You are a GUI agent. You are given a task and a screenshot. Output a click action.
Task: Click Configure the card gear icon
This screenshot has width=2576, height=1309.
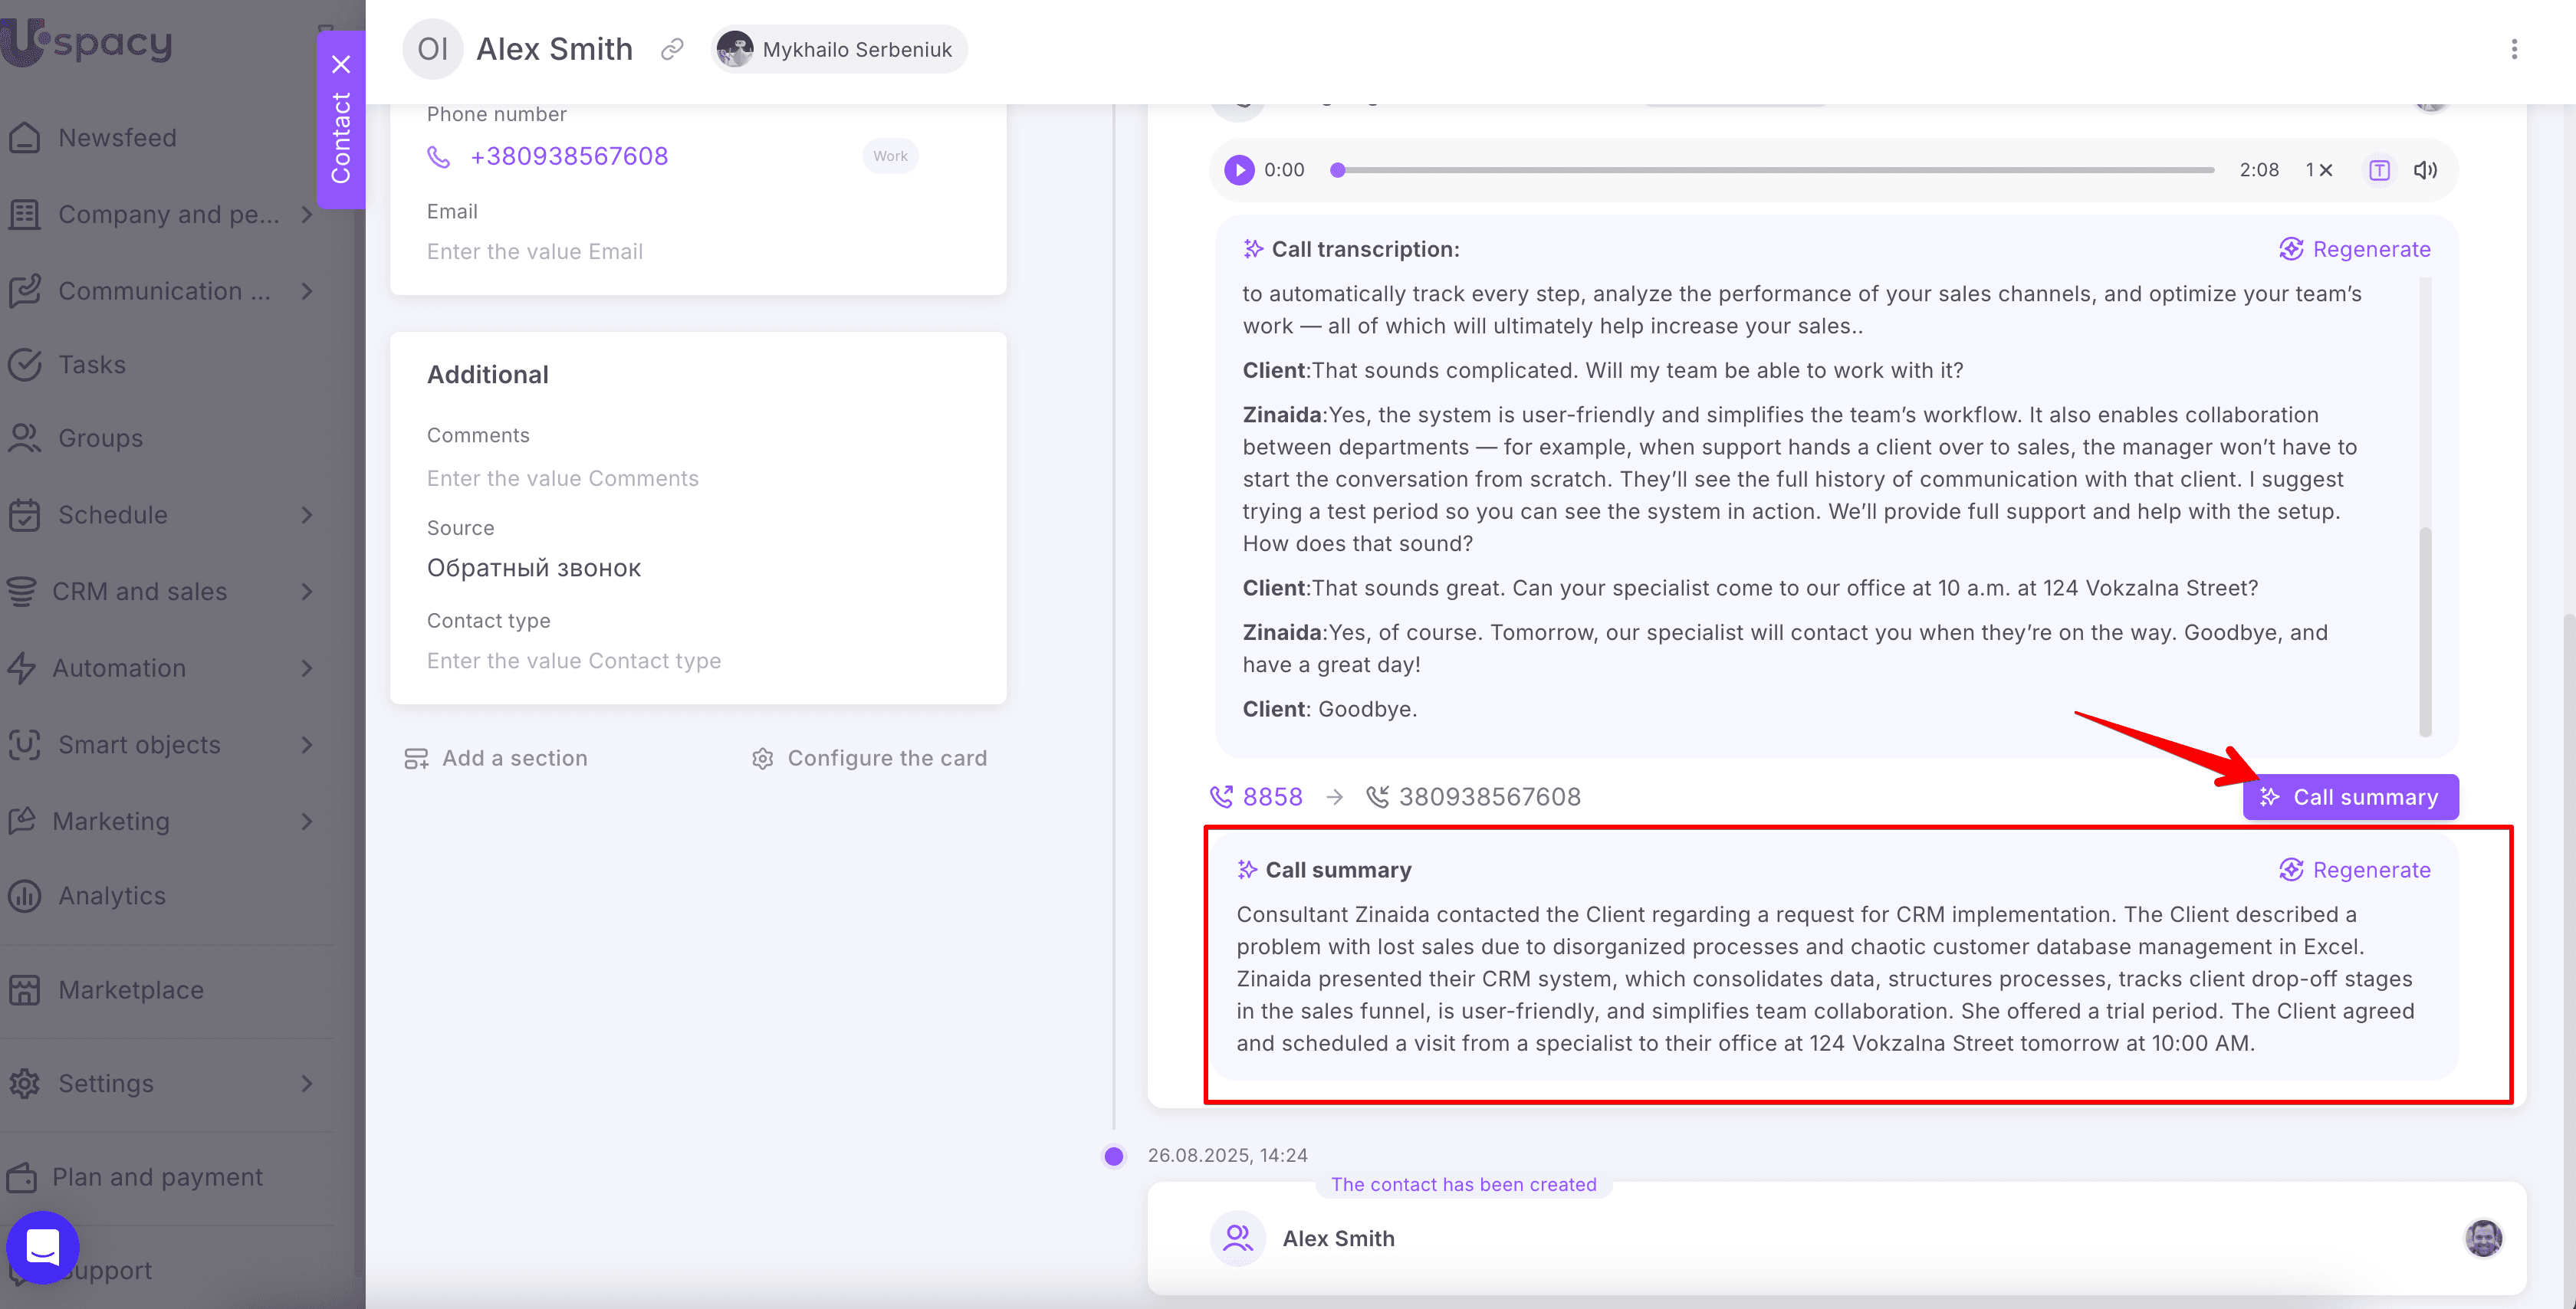tap(762, 759)
